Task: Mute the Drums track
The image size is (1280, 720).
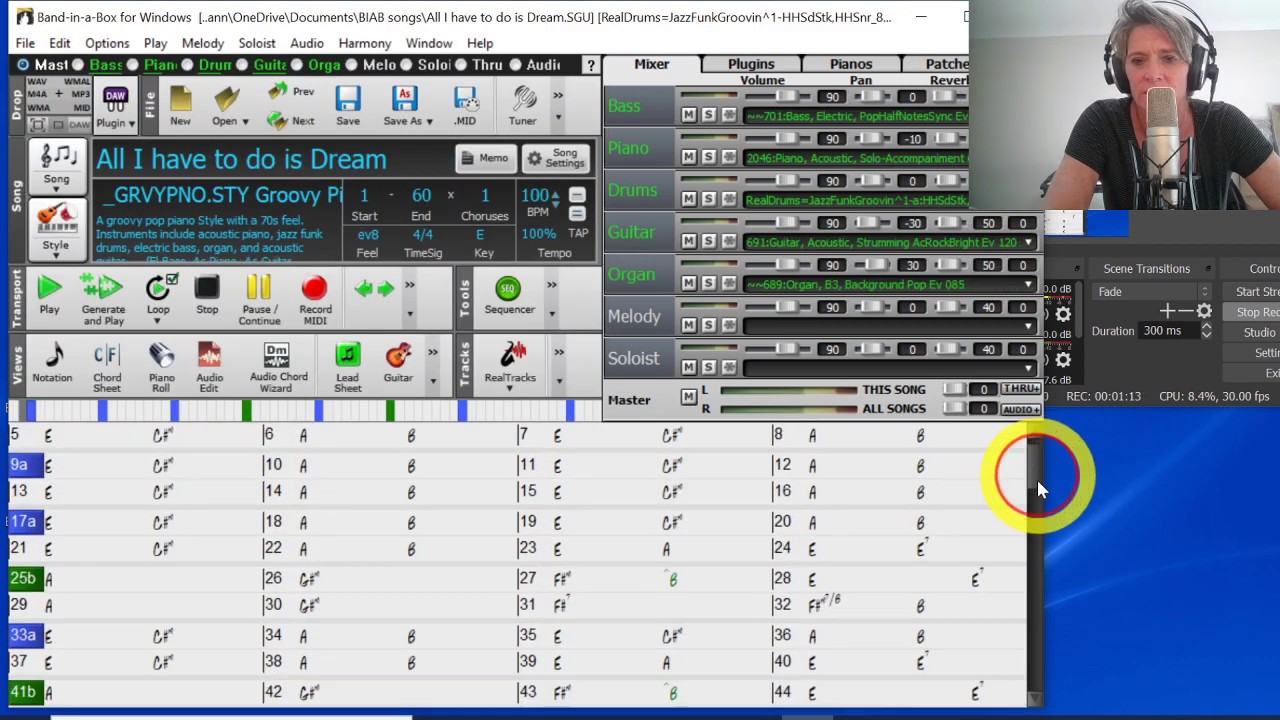Action: pos(688,199)
